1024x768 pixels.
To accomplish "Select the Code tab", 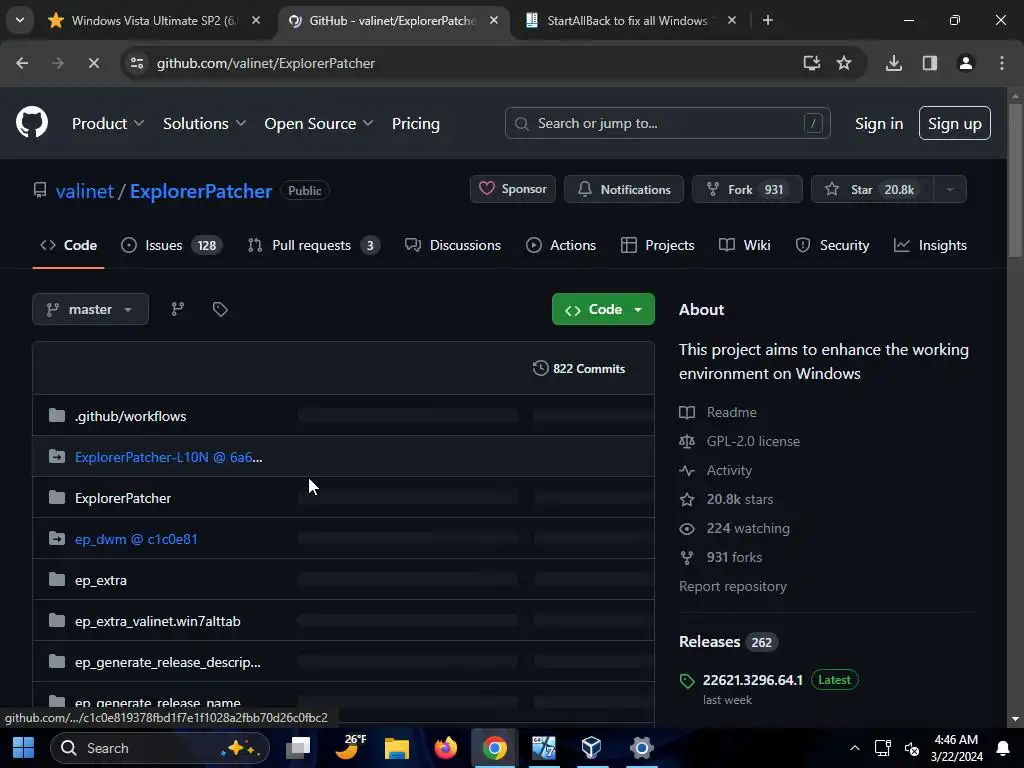I will 69,246.
